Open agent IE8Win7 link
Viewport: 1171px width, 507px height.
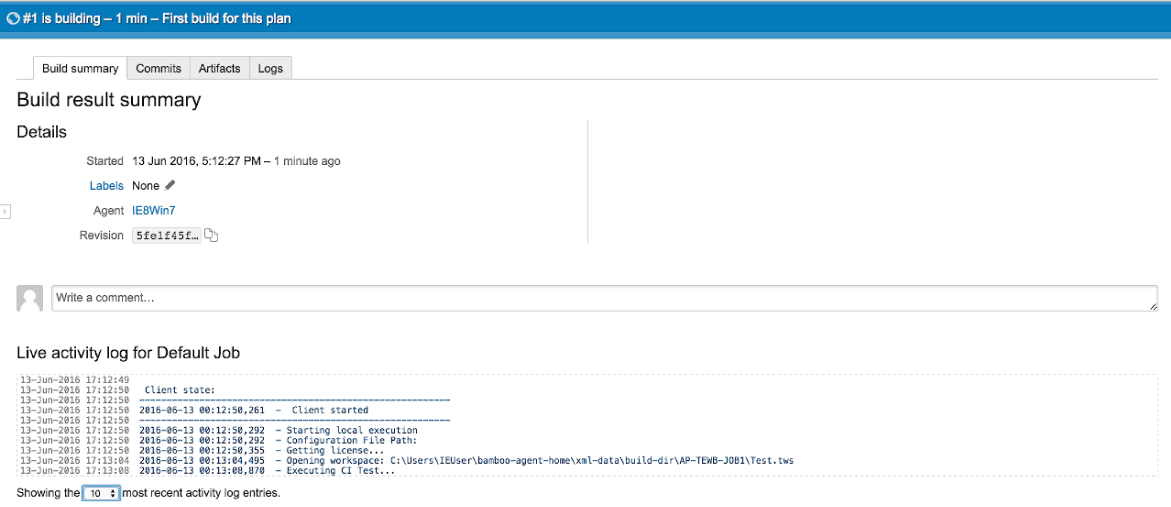[154, 211]
